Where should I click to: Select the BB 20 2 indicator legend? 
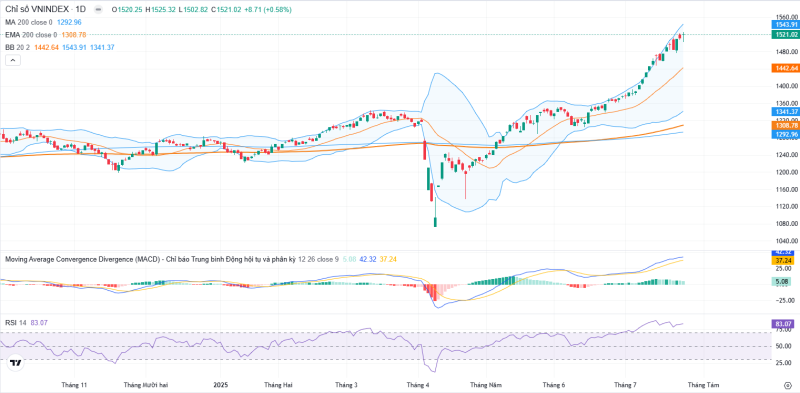(x=18, y=47)
